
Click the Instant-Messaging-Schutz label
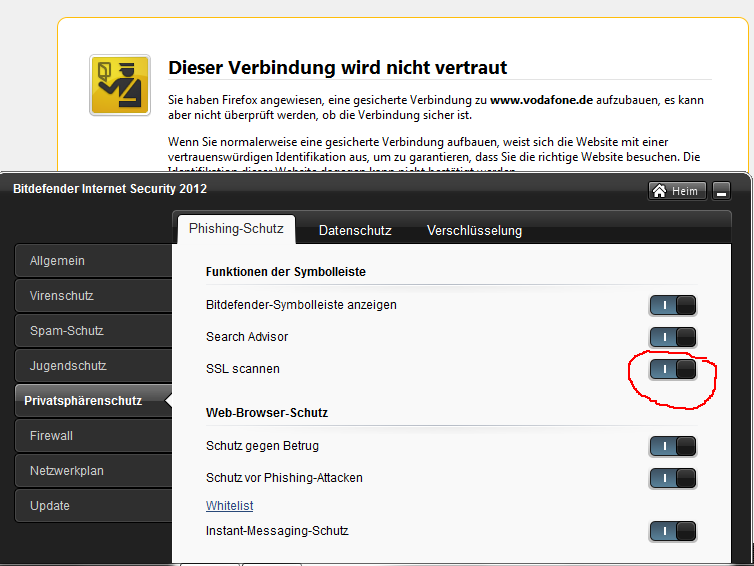(277, 531)
